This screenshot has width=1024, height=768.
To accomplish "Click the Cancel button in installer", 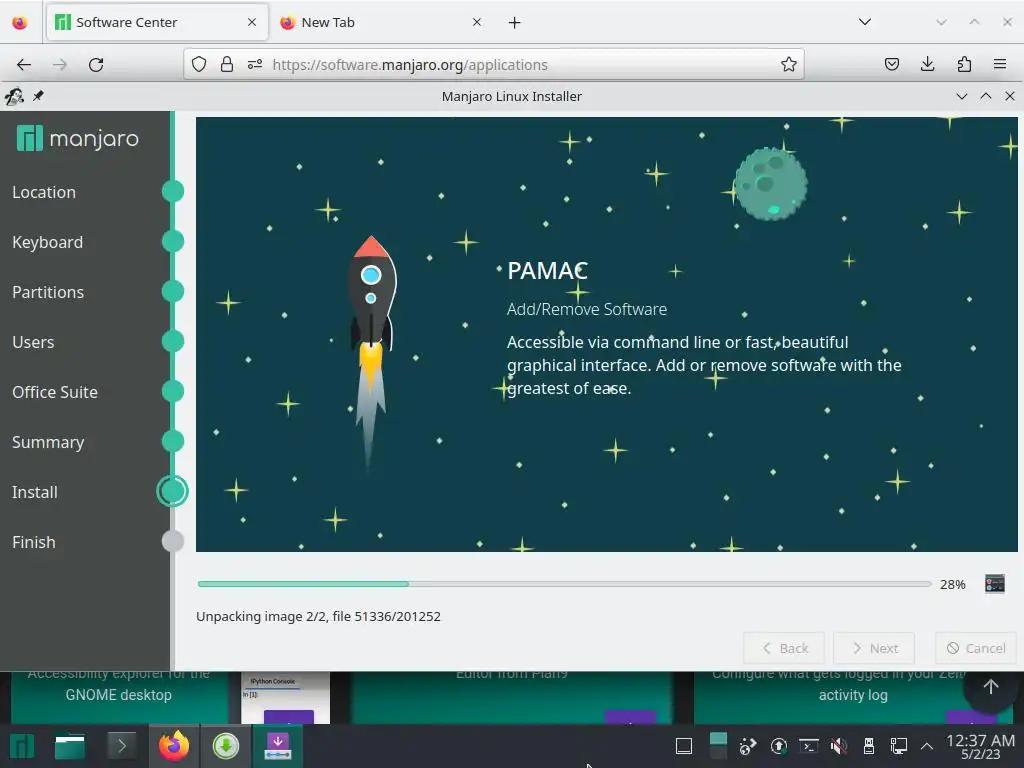I will (976, 648).
